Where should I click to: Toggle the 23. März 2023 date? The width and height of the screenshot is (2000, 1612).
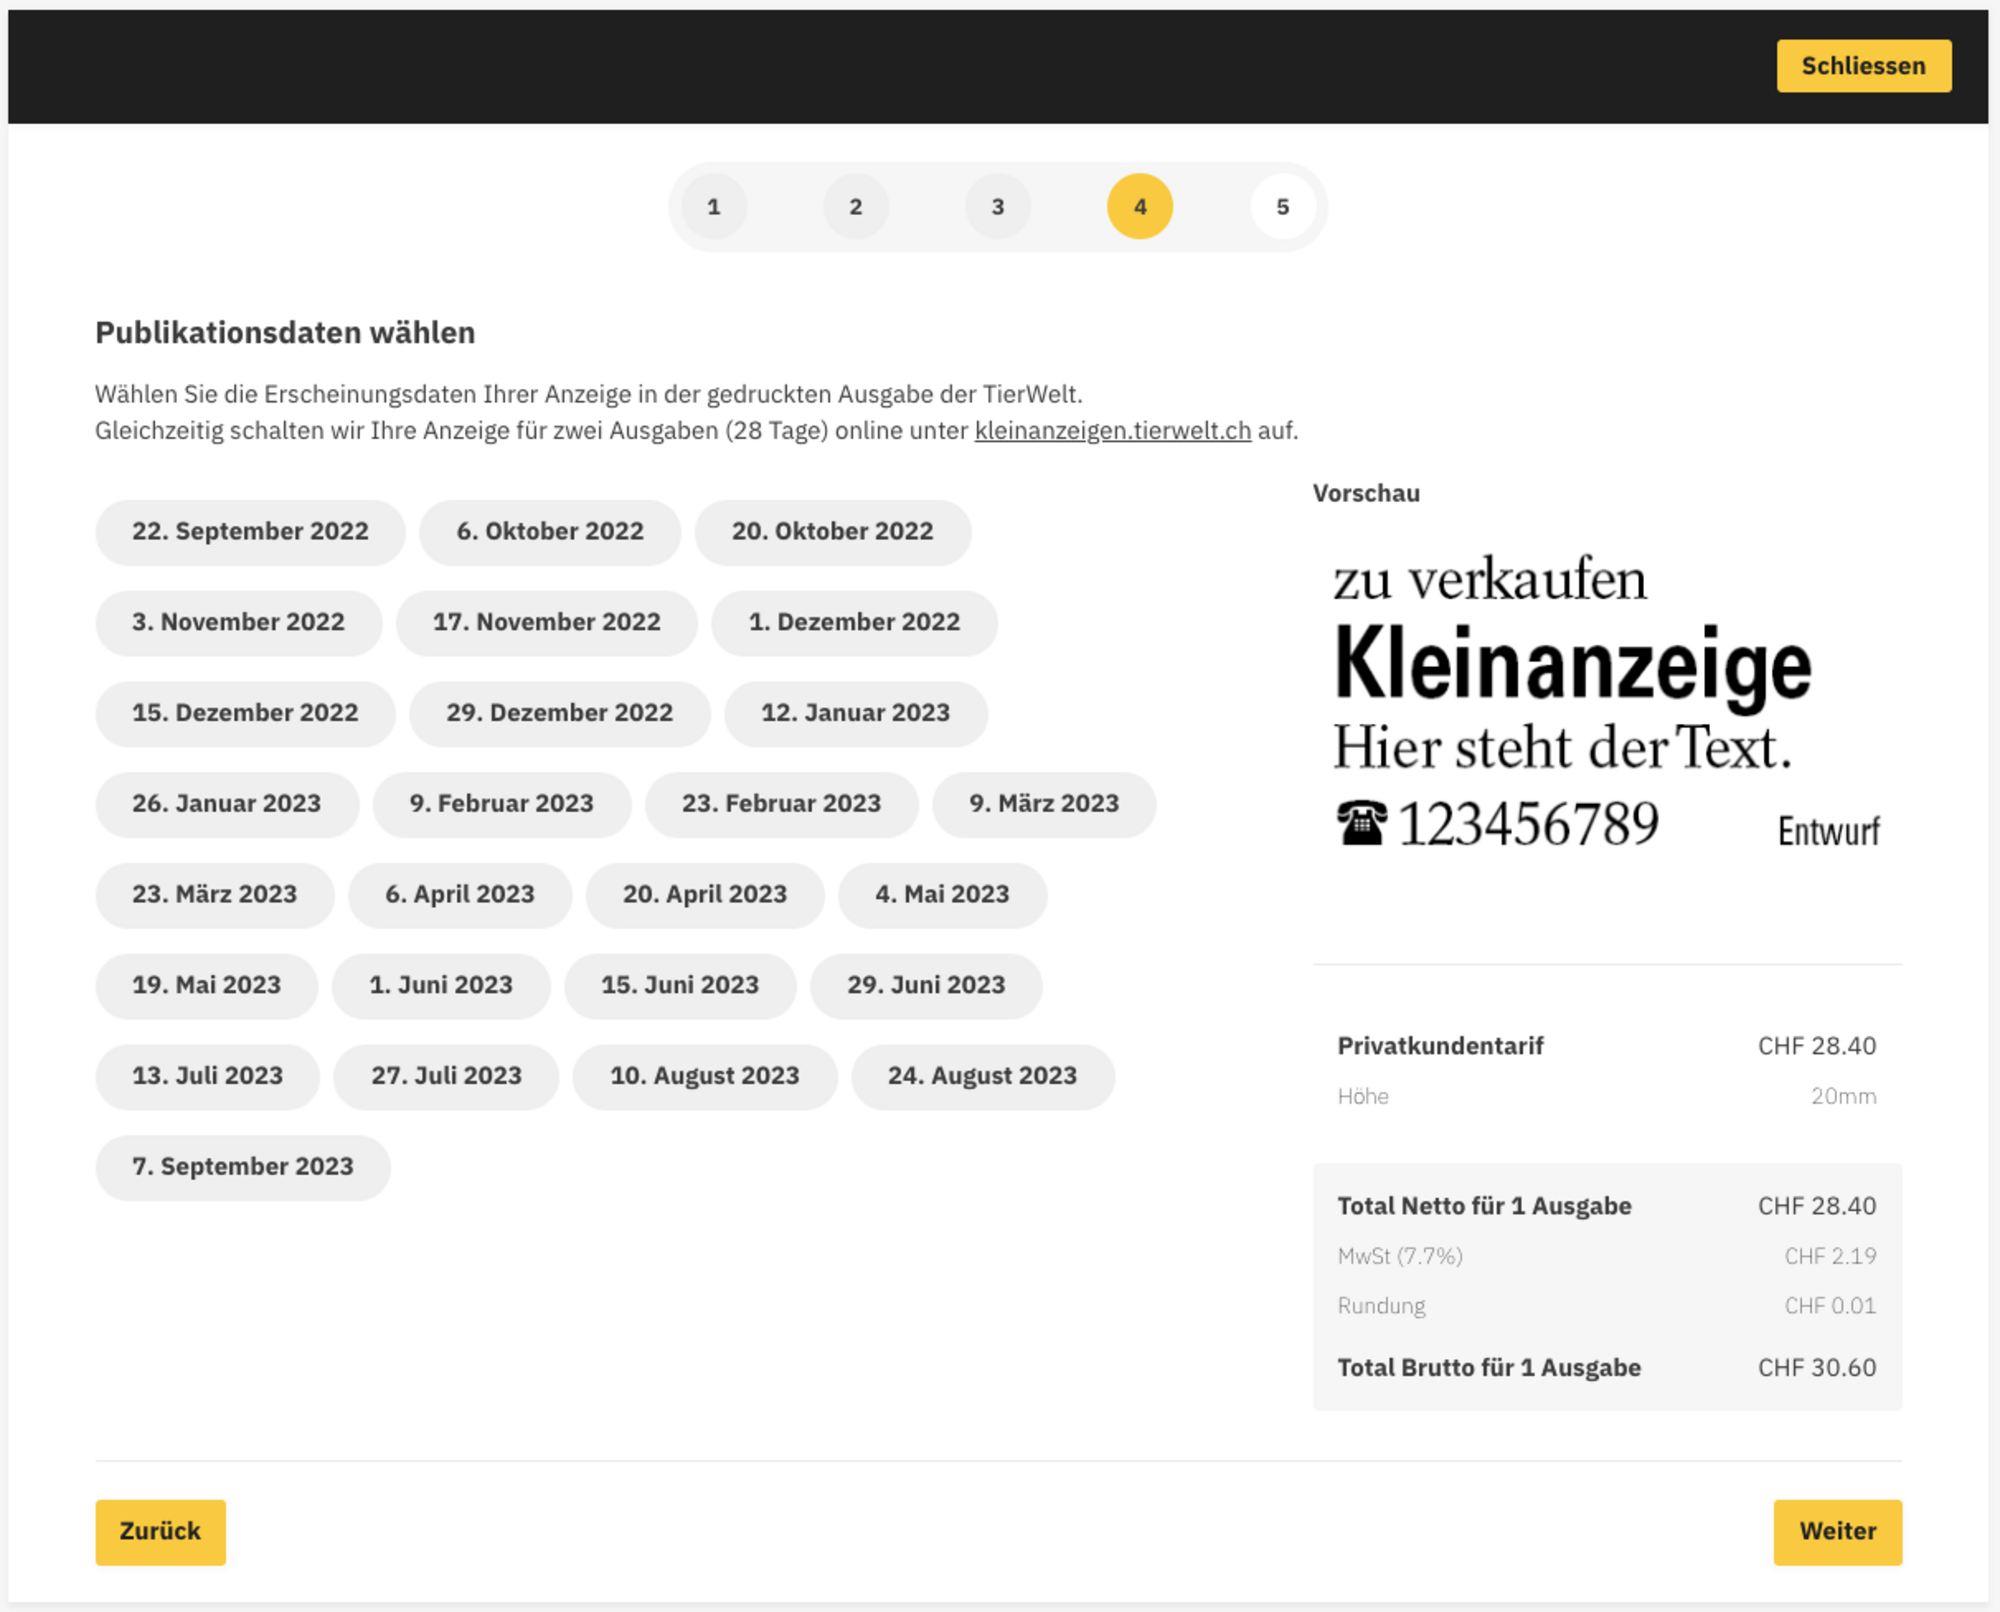(215, 895)
